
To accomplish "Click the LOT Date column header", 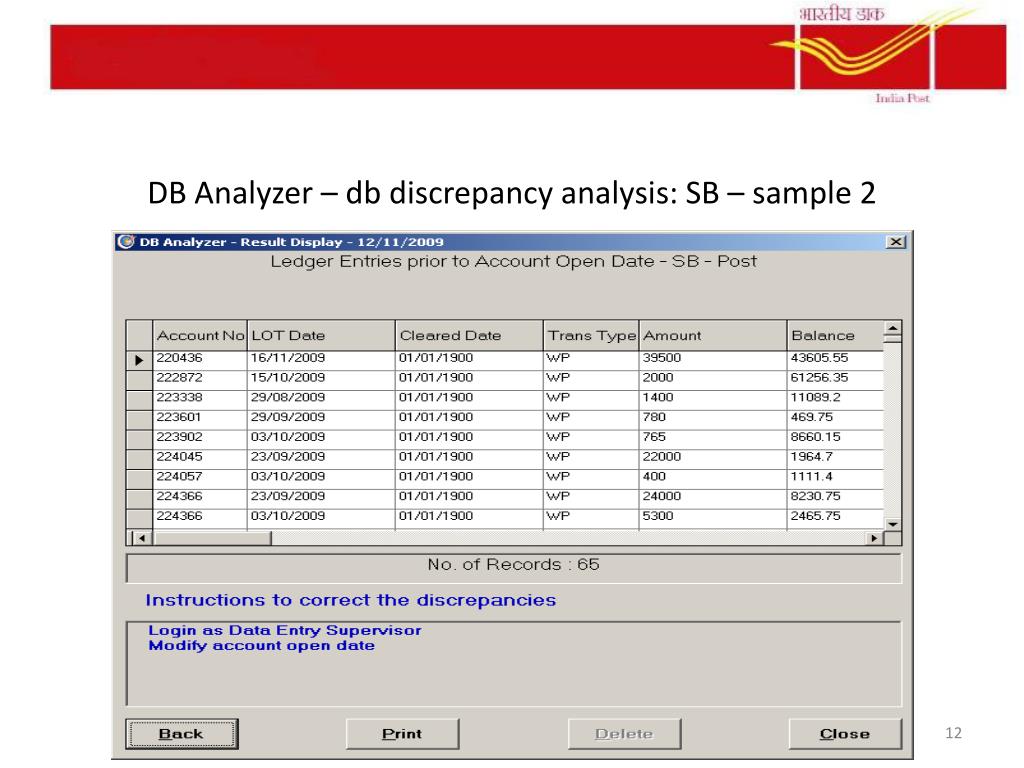I will pos(321,335).
